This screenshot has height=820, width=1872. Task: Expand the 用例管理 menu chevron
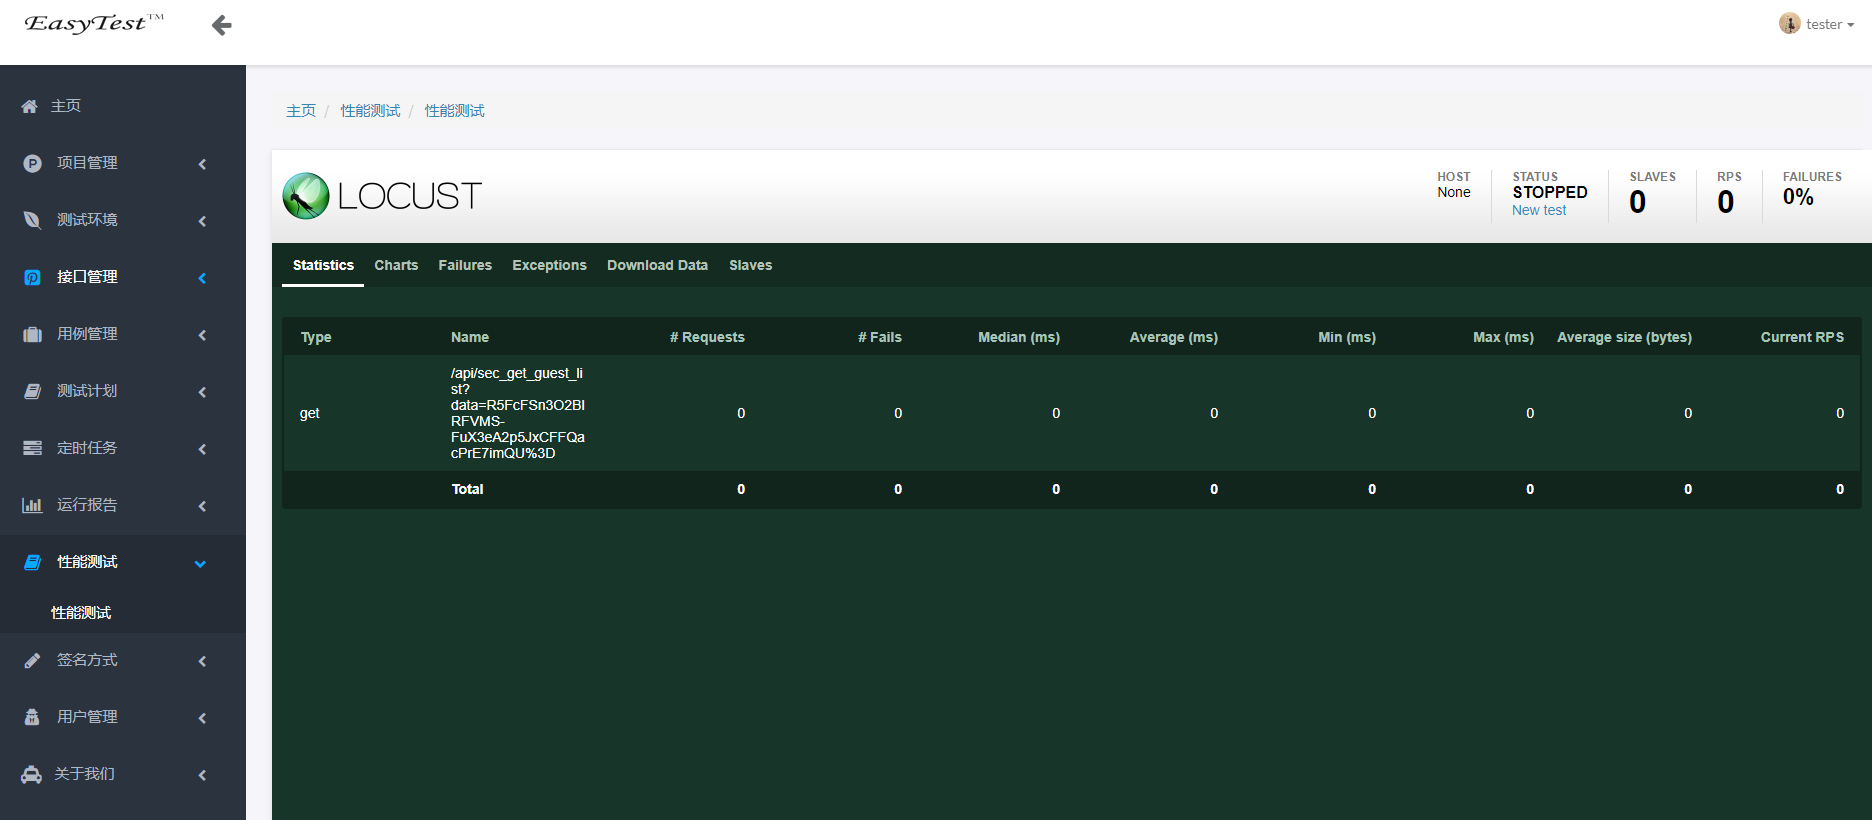(202, 335)
